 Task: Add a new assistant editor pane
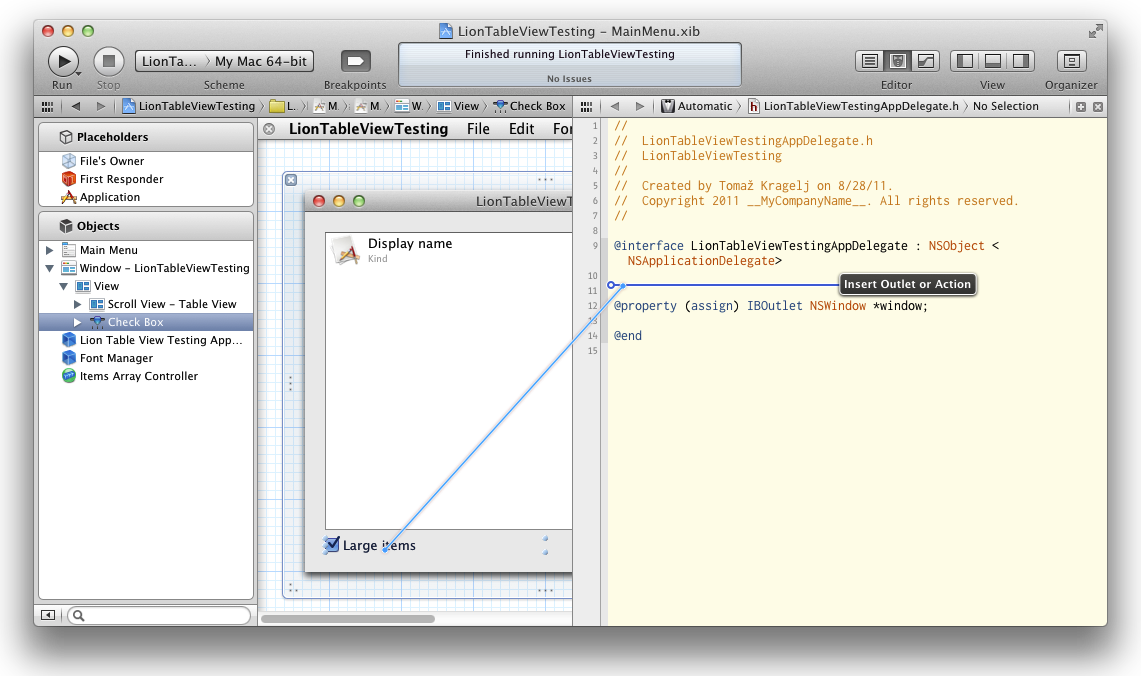click(1081, 107)
